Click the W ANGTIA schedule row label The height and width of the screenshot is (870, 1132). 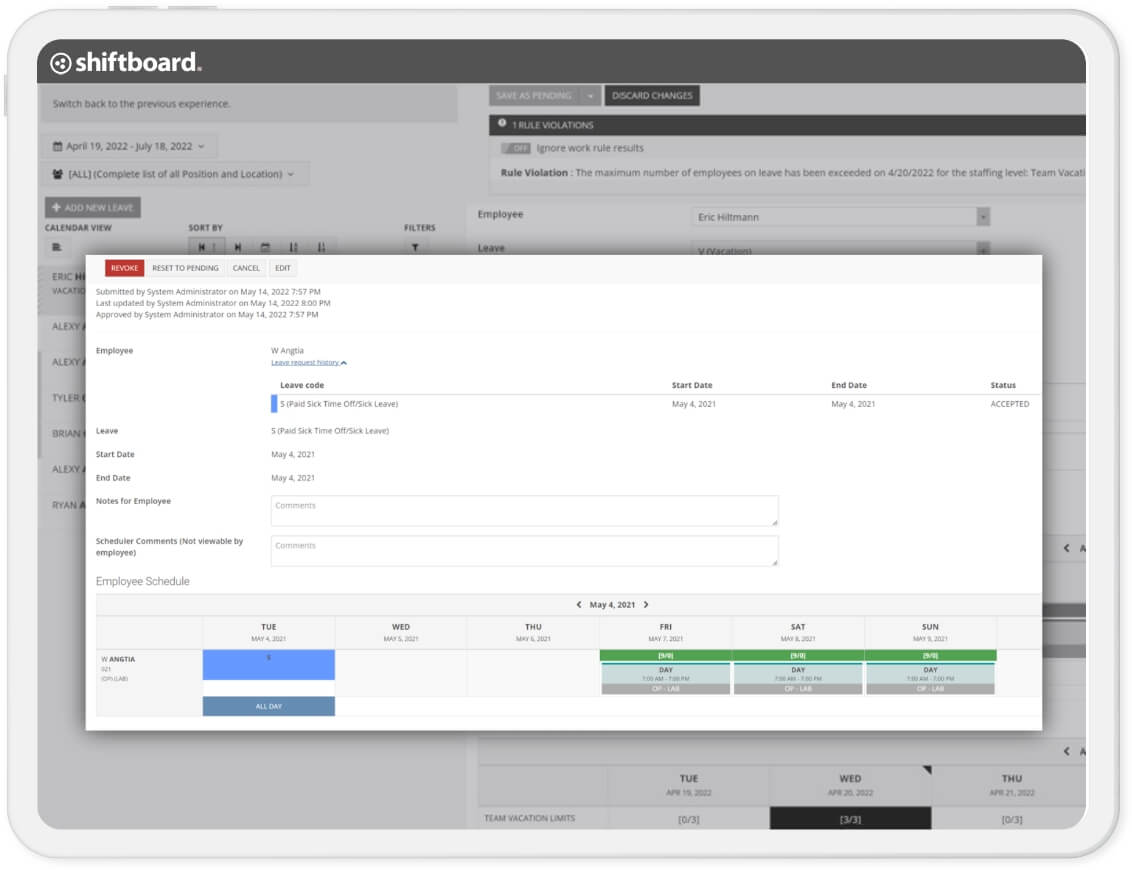(x=118, y=659)
